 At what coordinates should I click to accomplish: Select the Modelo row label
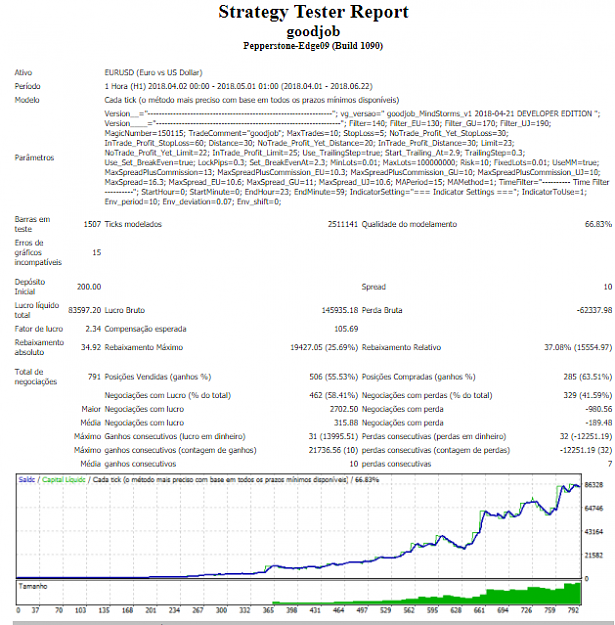[27, 100]
